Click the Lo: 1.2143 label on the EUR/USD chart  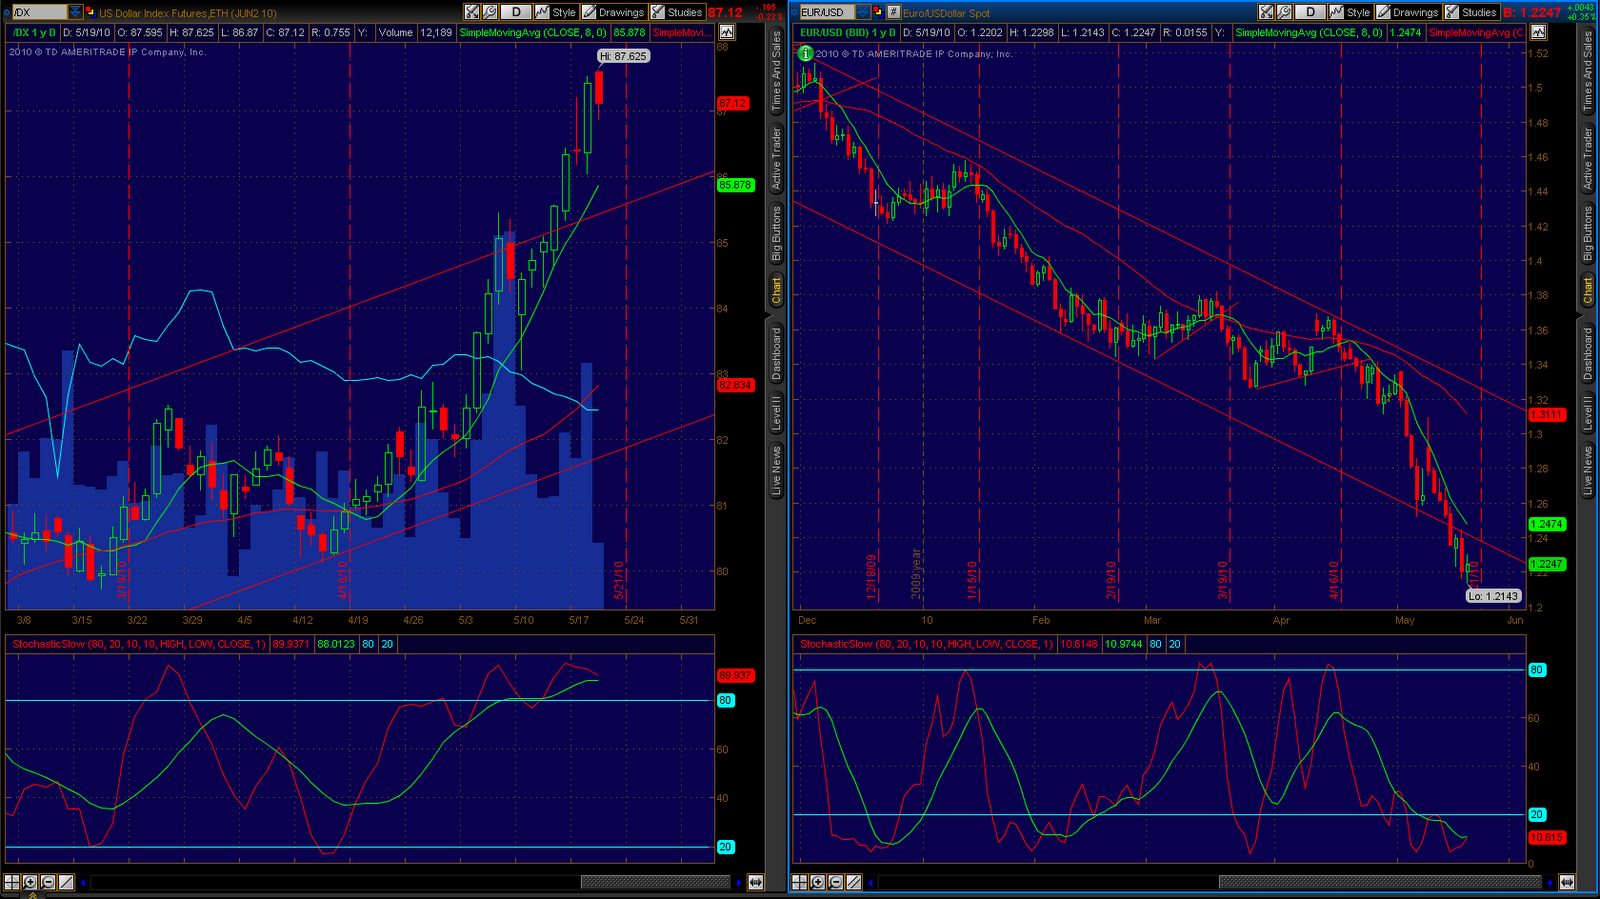[1493, 596]
